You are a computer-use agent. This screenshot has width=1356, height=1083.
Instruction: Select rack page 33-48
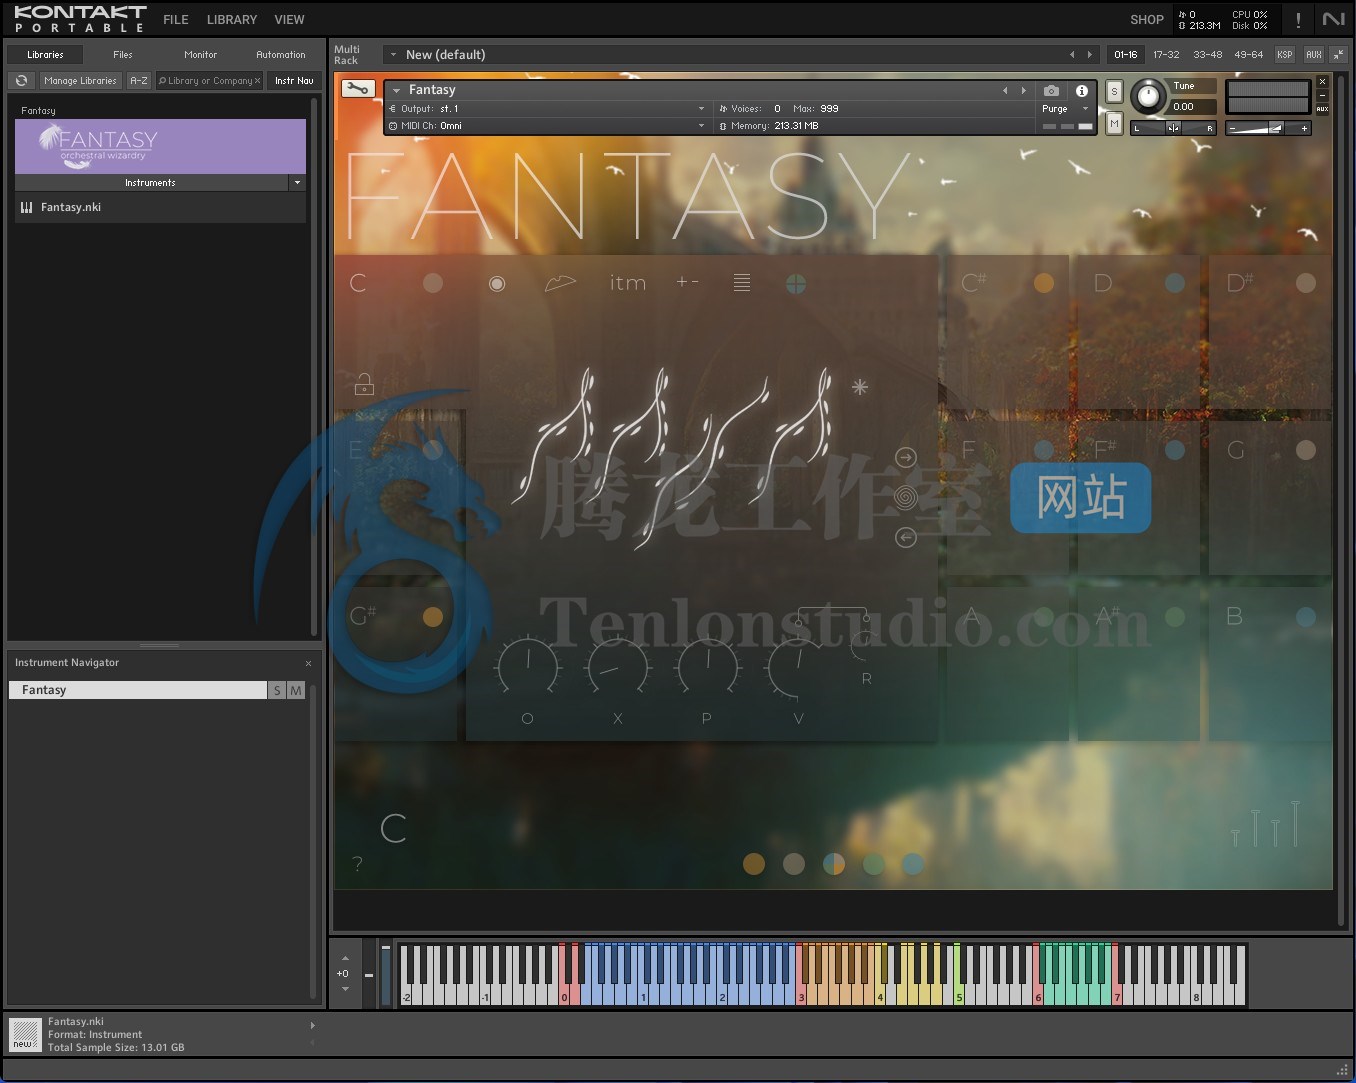click(1207, 54)
